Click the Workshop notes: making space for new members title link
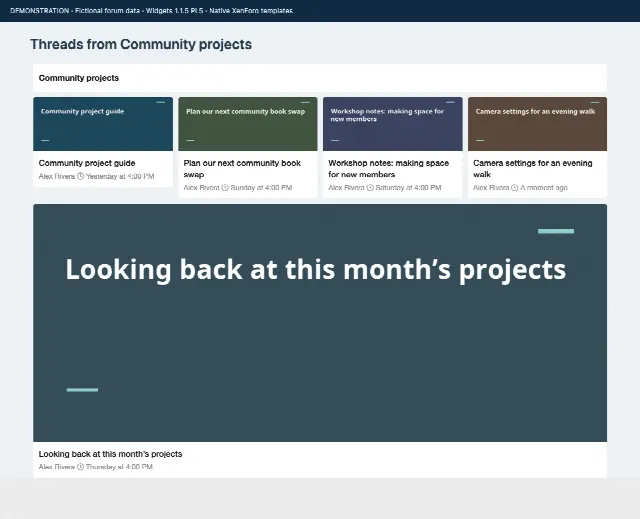 tap(388, 169)
